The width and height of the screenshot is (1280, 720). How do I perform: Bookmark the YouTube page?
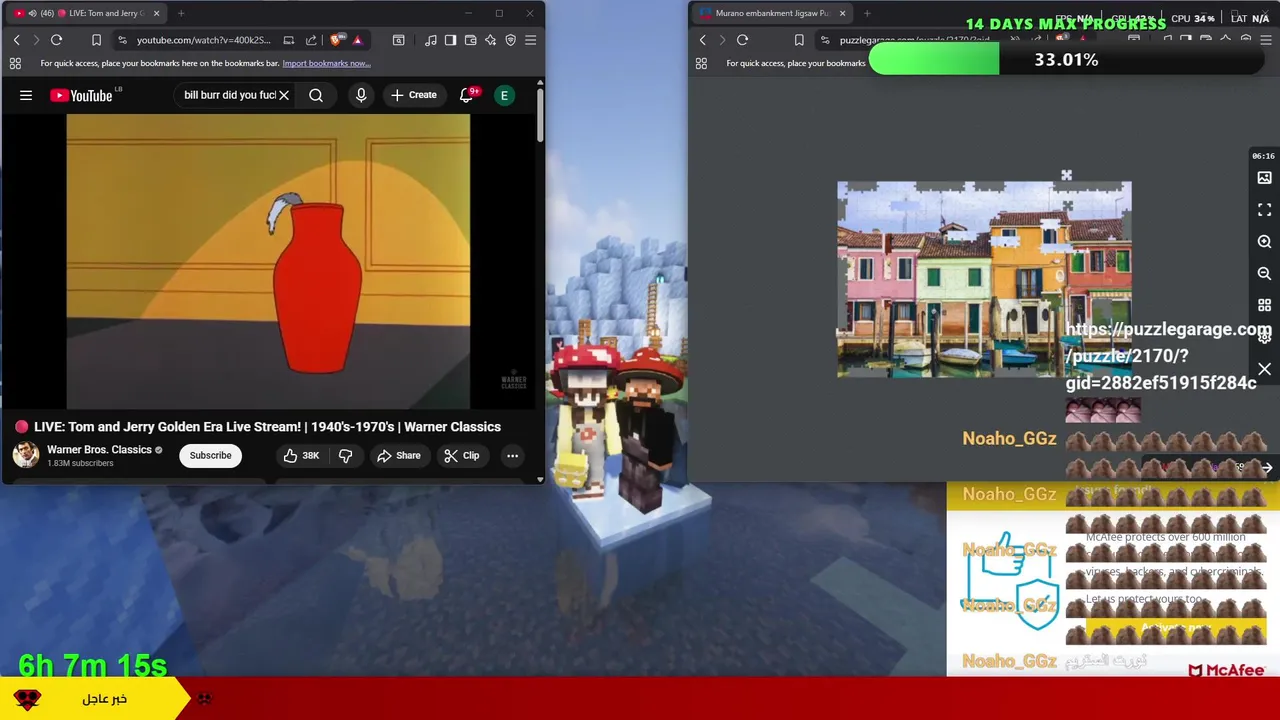click(96, 40)
